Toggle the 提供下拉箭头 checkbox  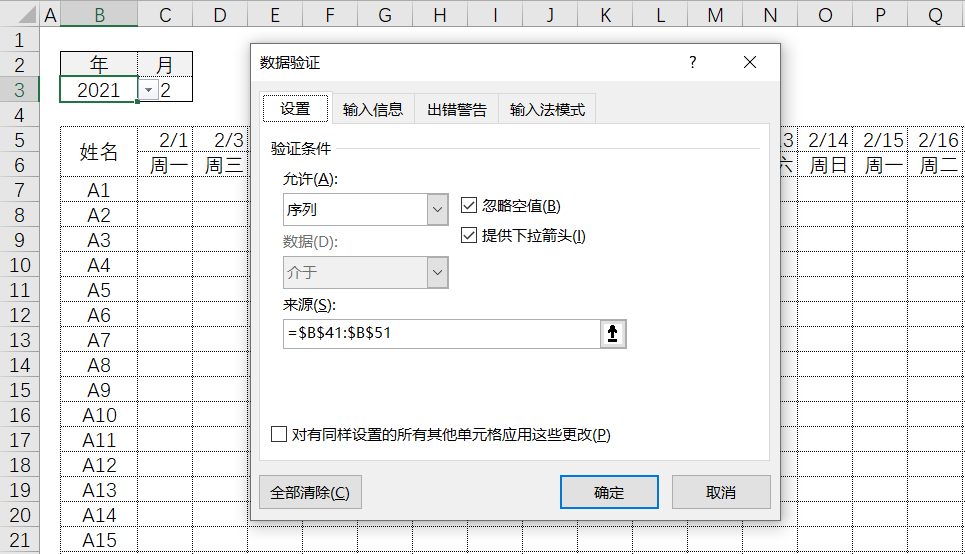coord(469,235)
